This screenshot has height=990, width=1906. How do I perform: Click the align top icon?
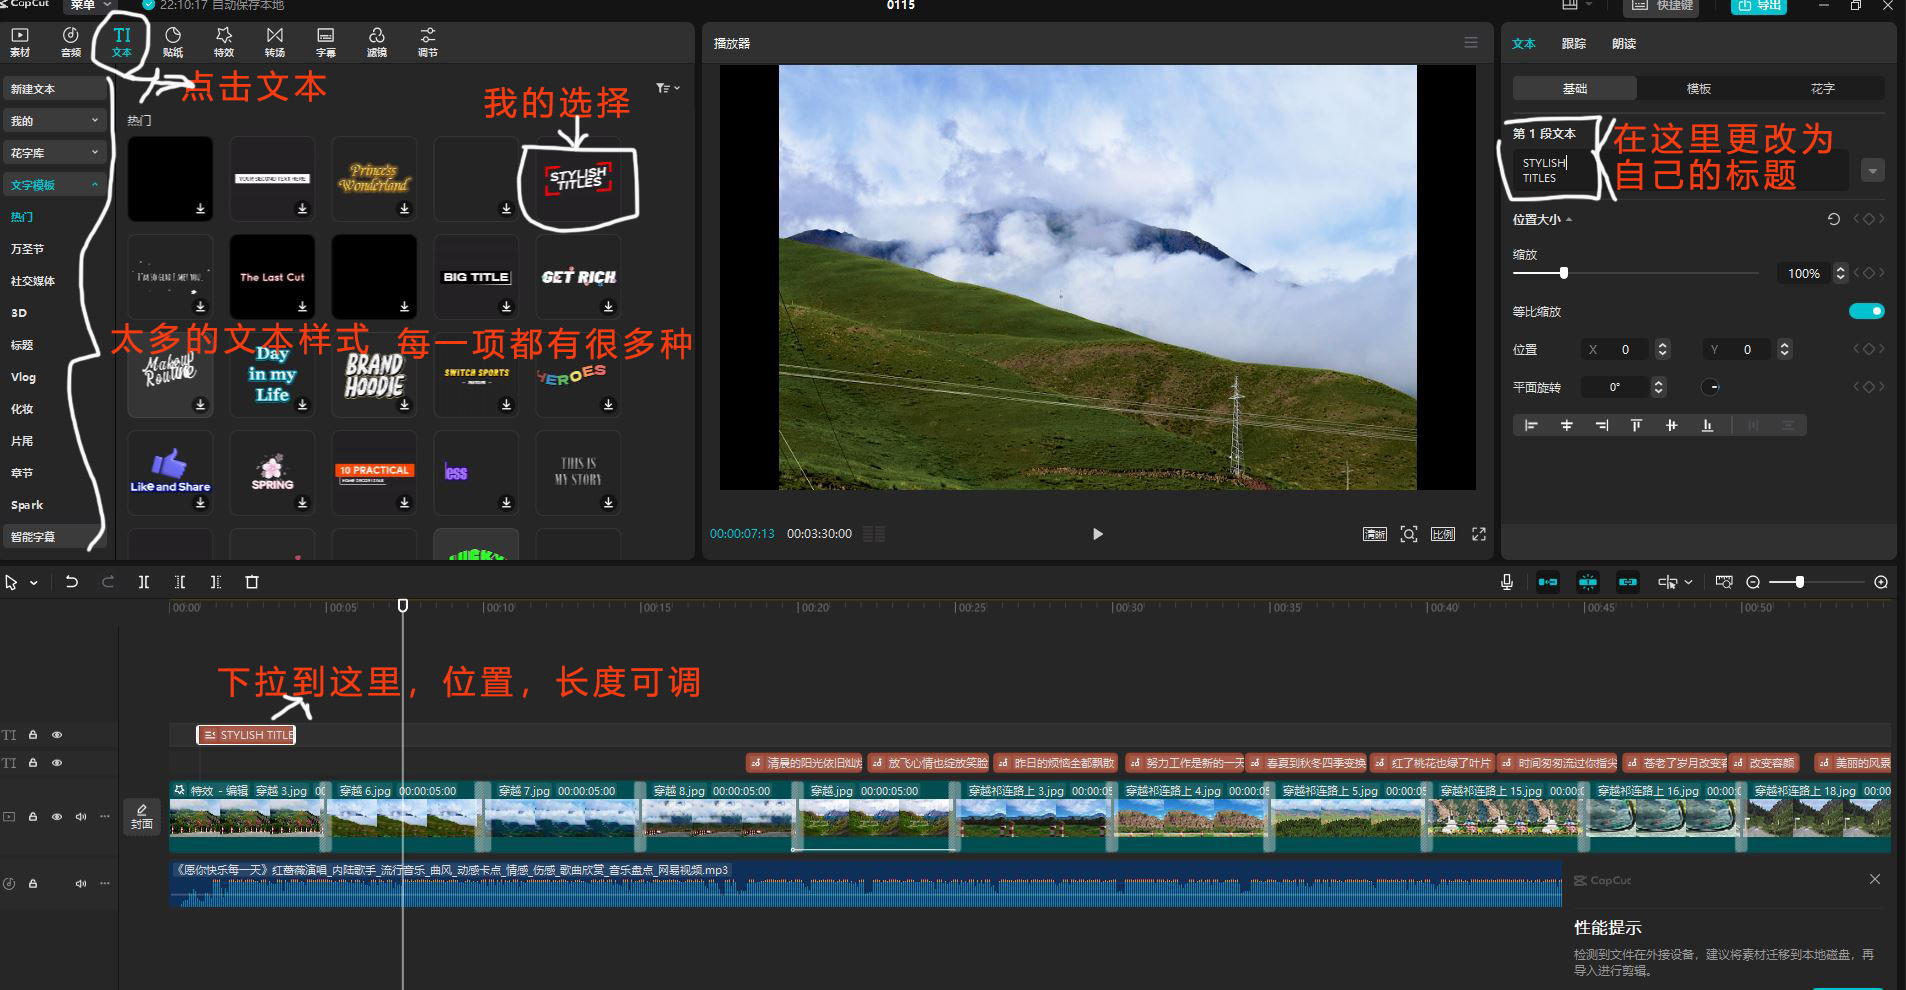[x=1636, y=426]
